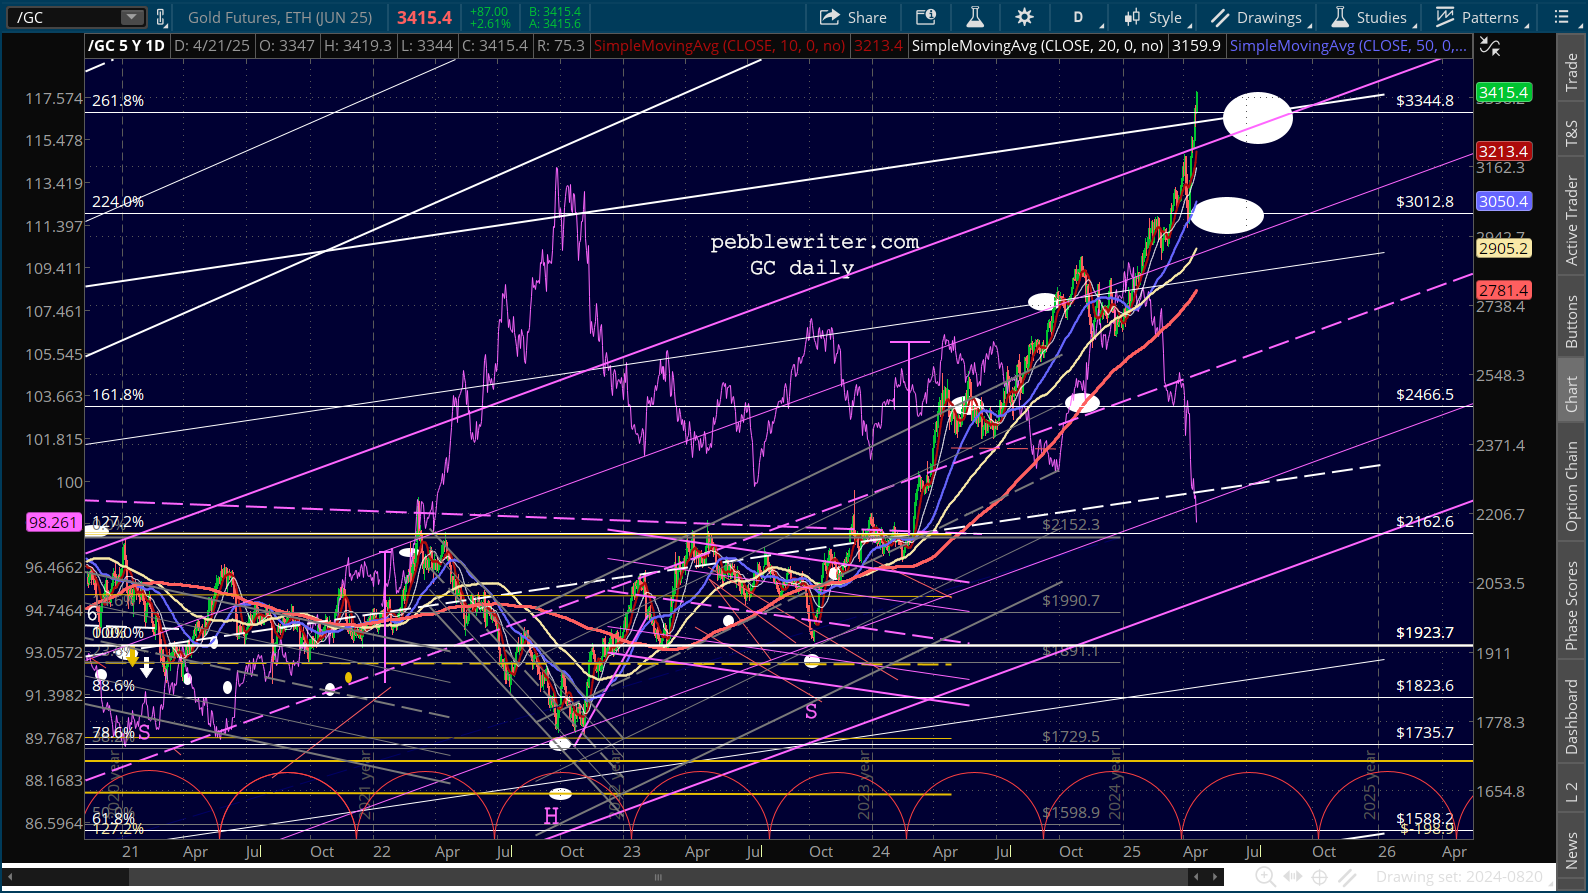
Task: Open the news info icon in toolbar
Action: click(x=926, y=17)
